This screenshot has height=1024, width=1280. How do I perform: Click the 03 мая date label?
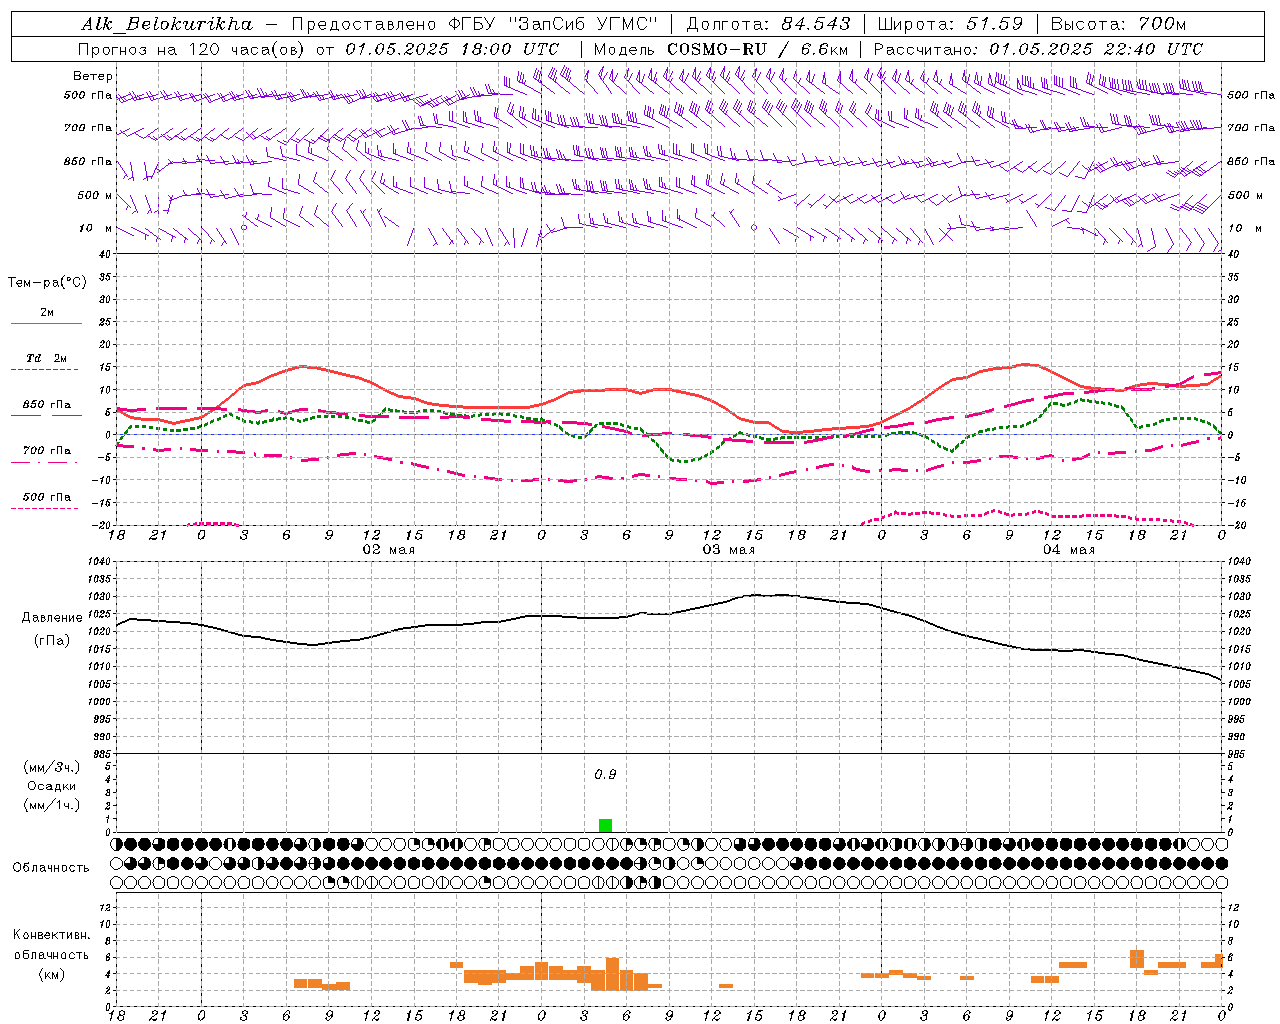728,550
